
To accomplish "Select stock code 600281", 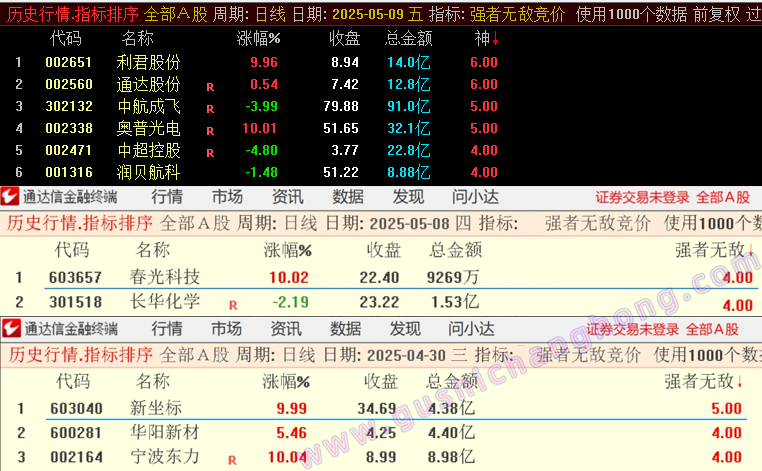I will click(76, 433).
